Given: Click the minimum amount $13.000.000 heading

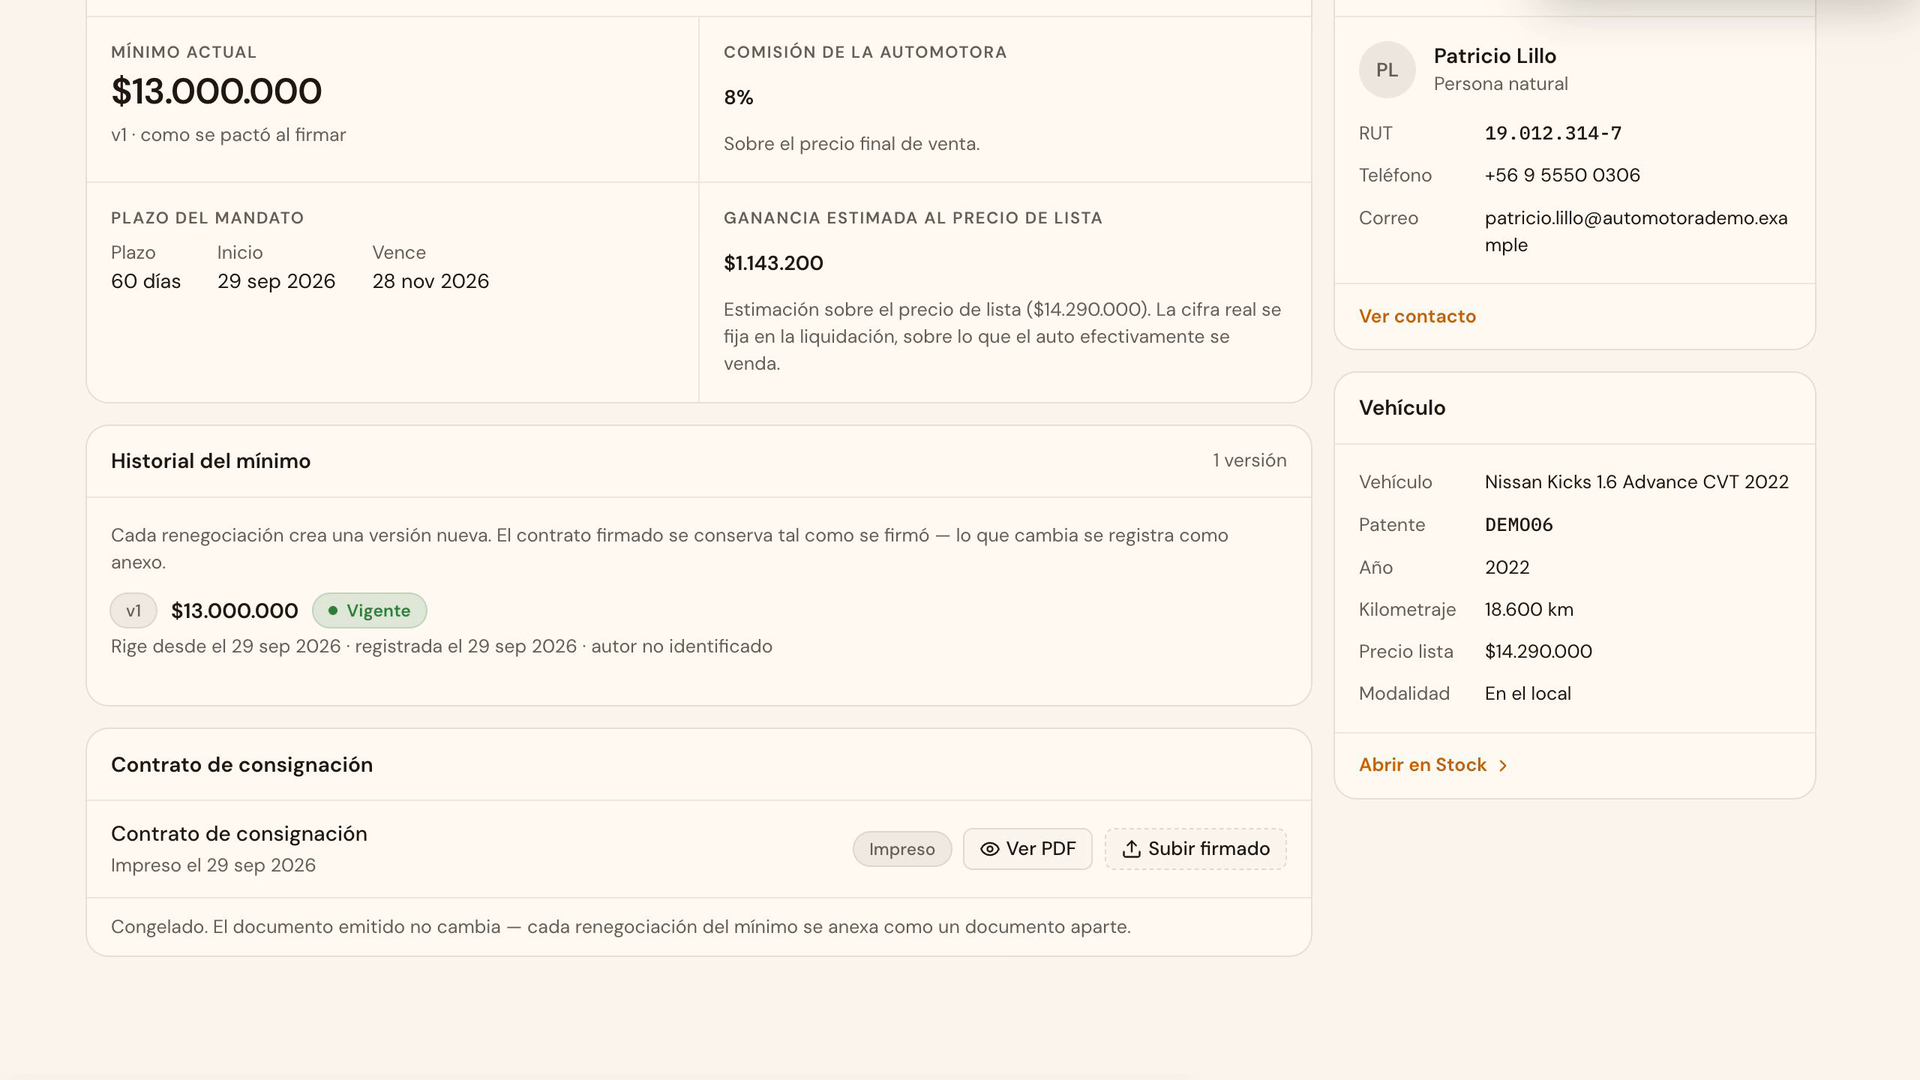Looking at the screenshot, I should coord(216,92).
